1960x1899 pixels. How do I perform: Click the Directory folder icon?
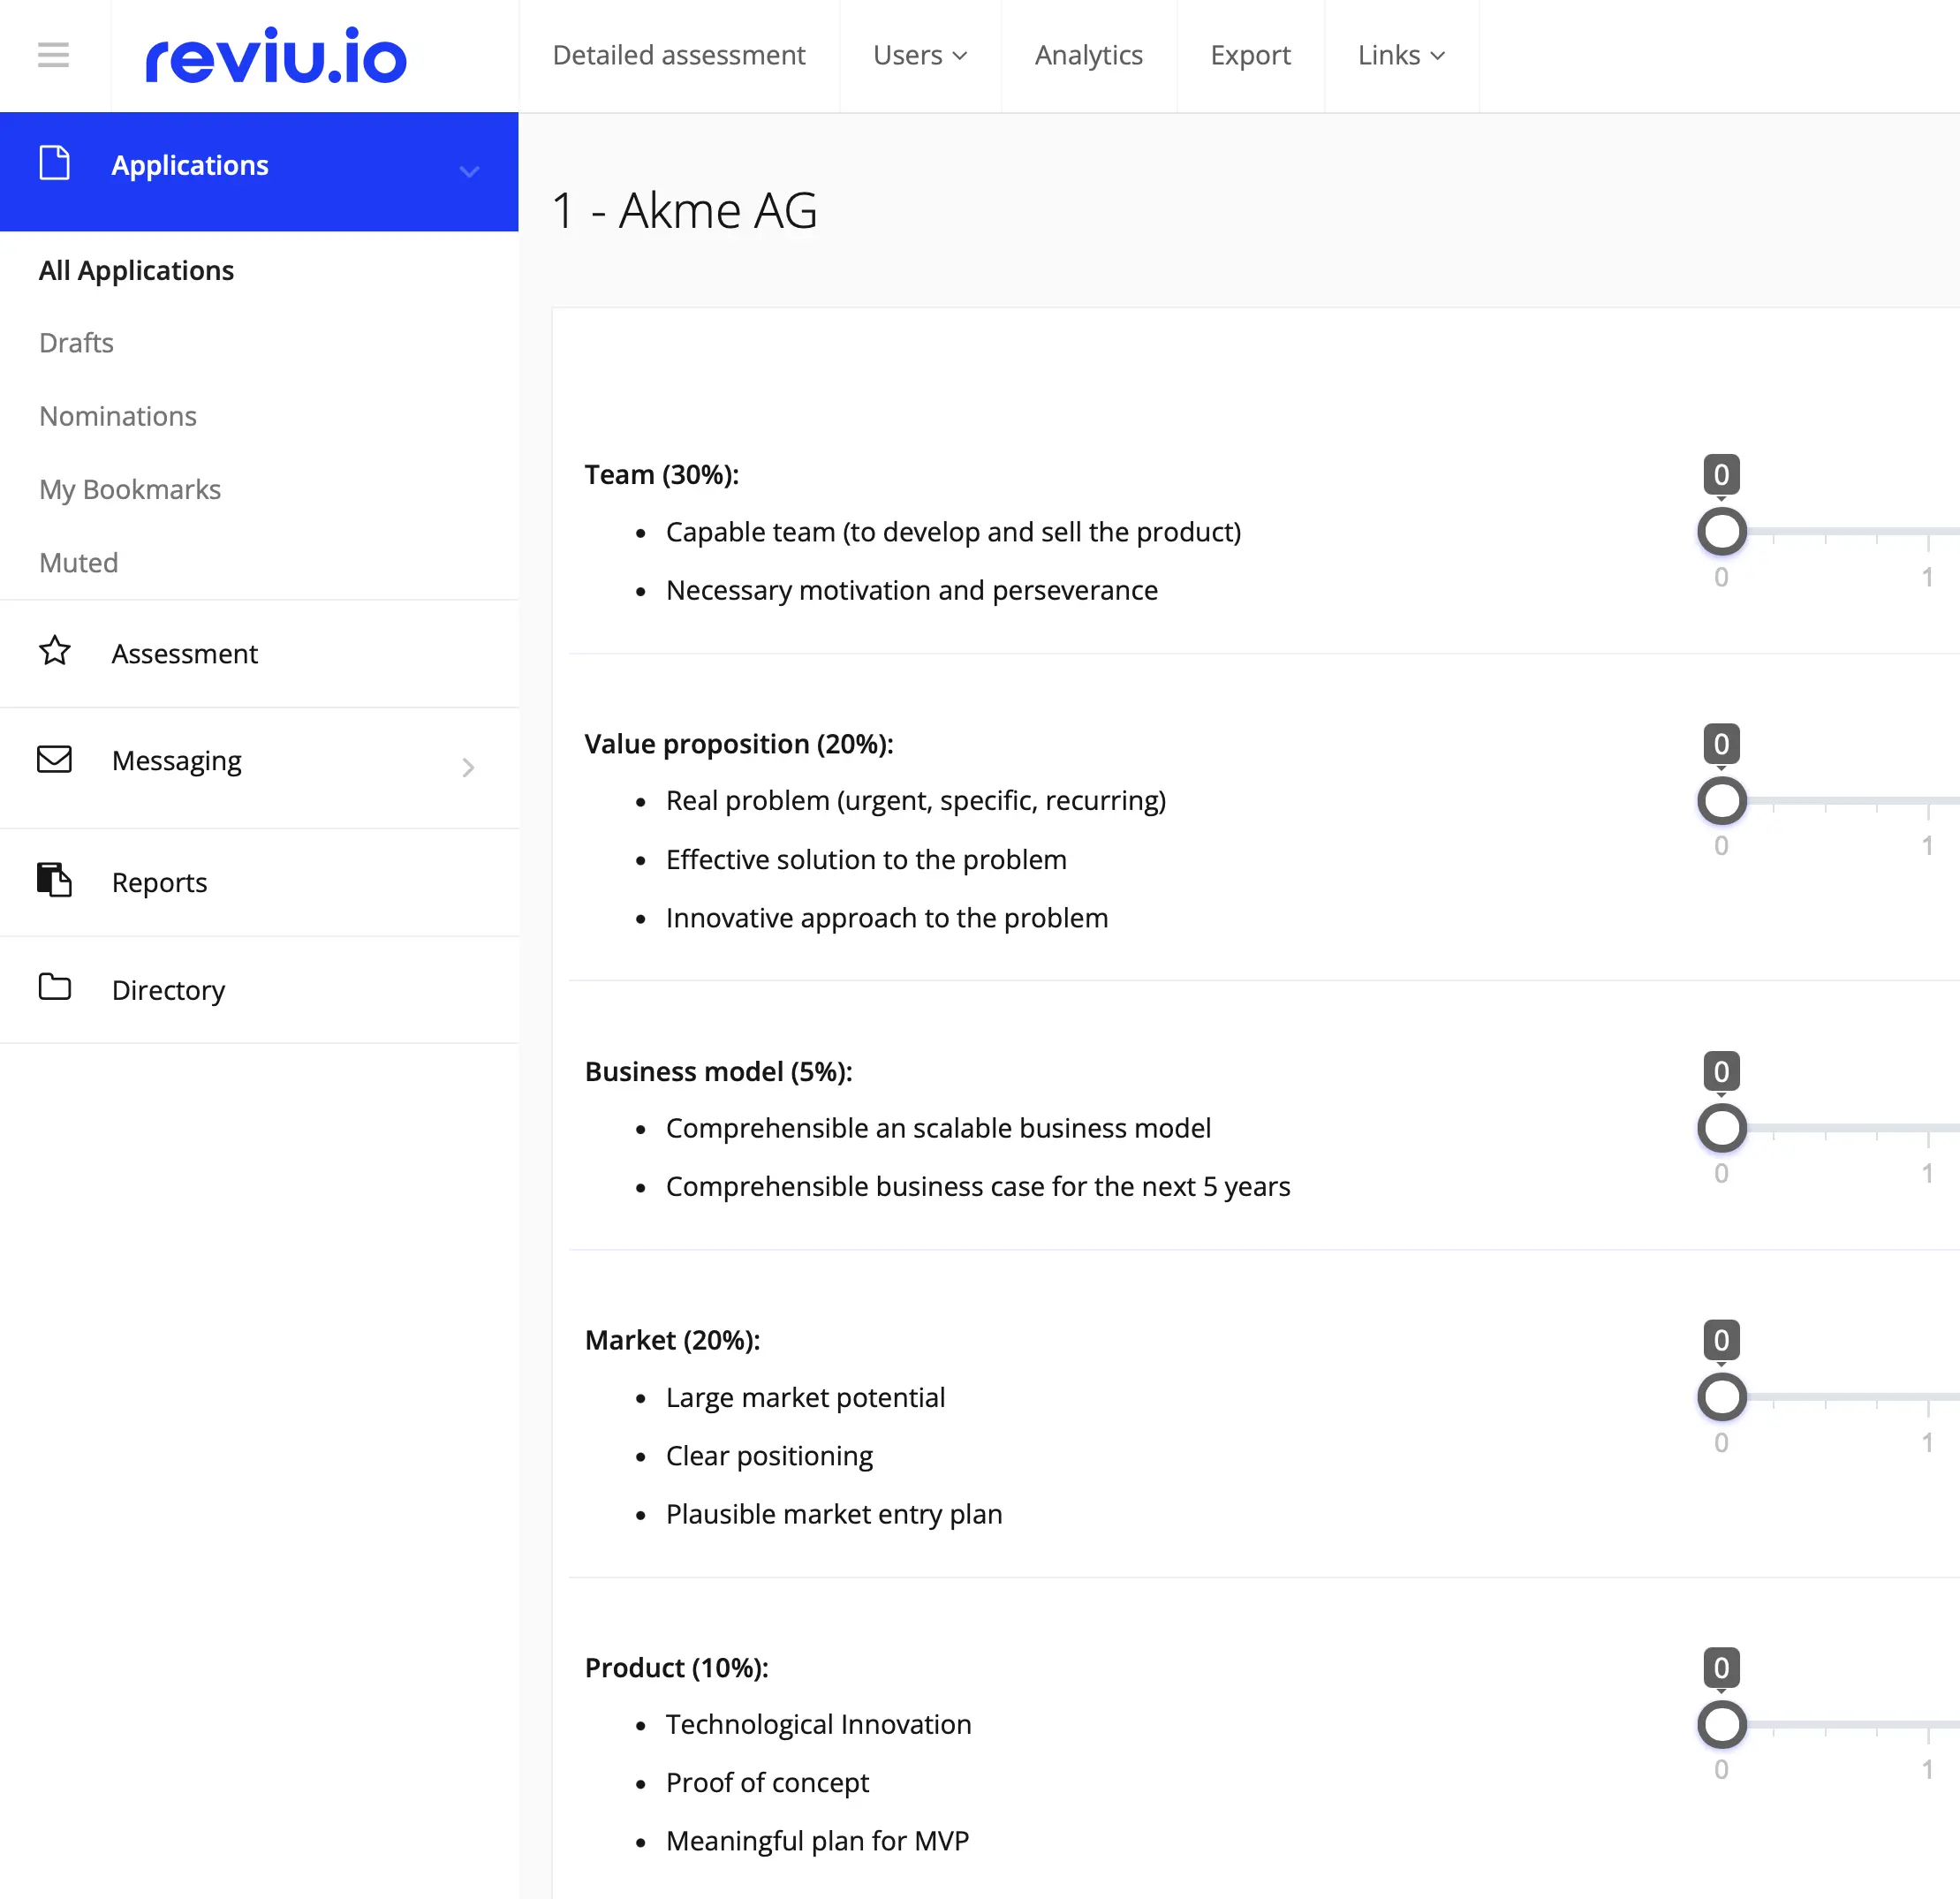(54, 988)
